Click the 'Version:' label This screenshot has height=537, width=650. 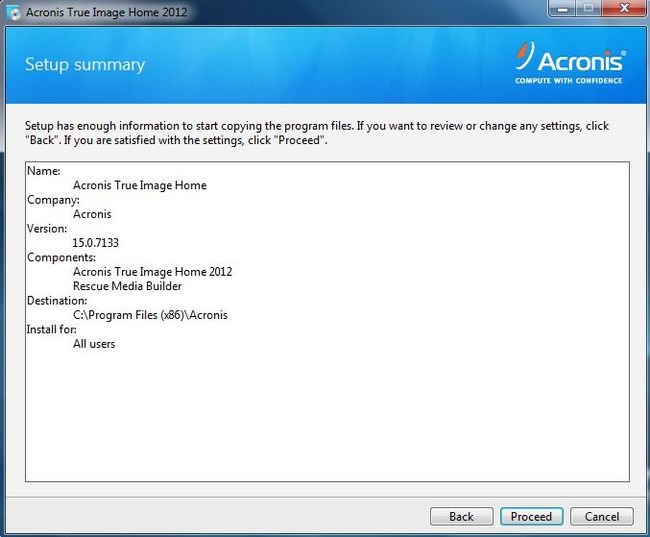(47, 228)
